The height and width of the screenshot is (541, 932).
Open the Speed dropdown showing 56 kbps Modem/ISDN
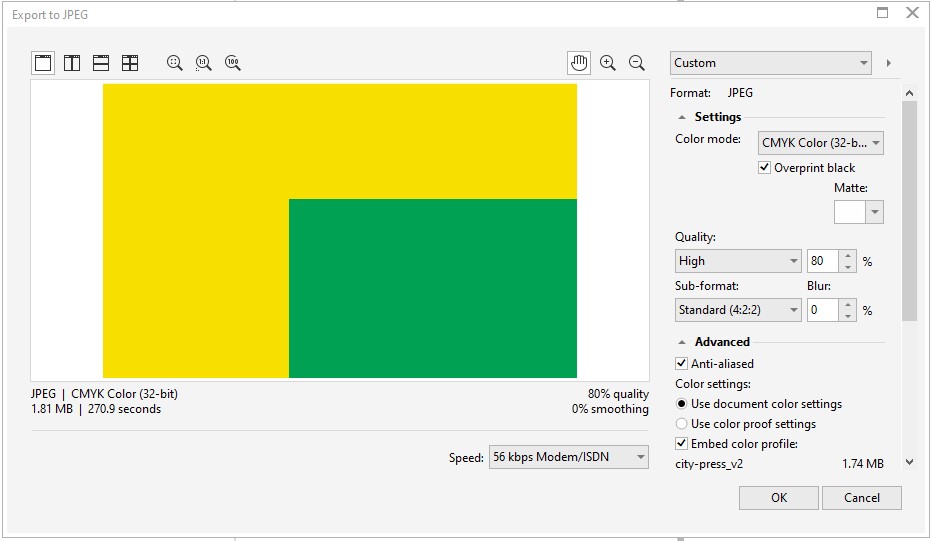click(x=568, y=458)
